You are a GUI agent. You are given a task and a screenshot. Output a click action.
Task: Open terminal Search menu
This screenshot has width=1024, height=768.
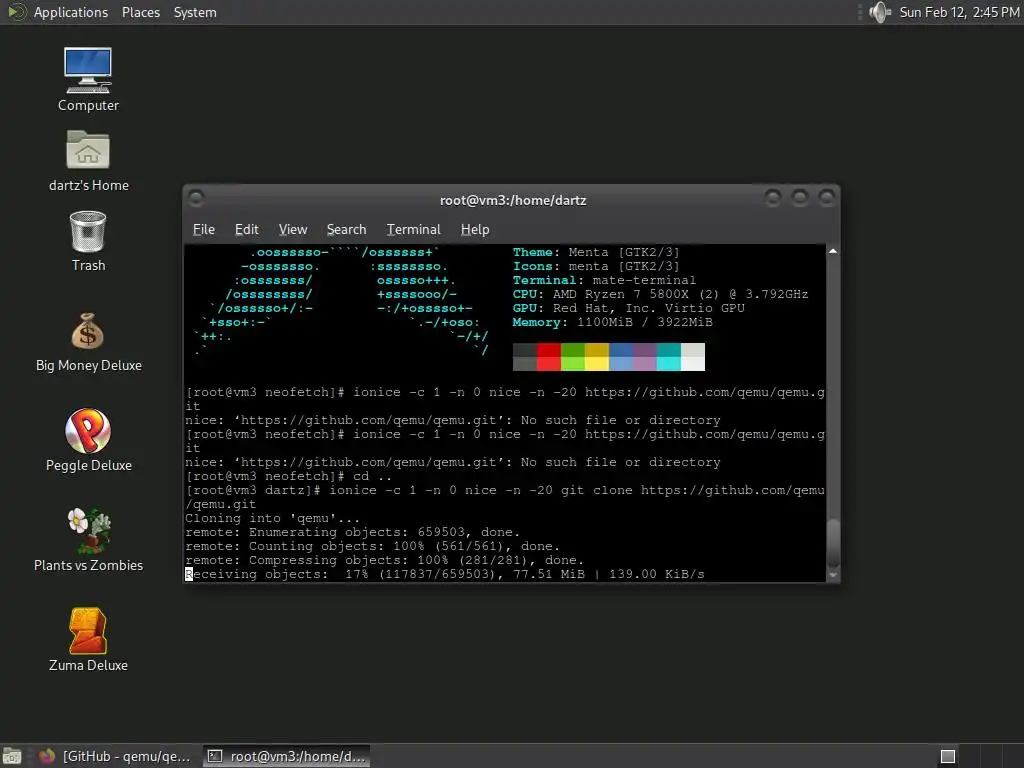tap(346, 229)
